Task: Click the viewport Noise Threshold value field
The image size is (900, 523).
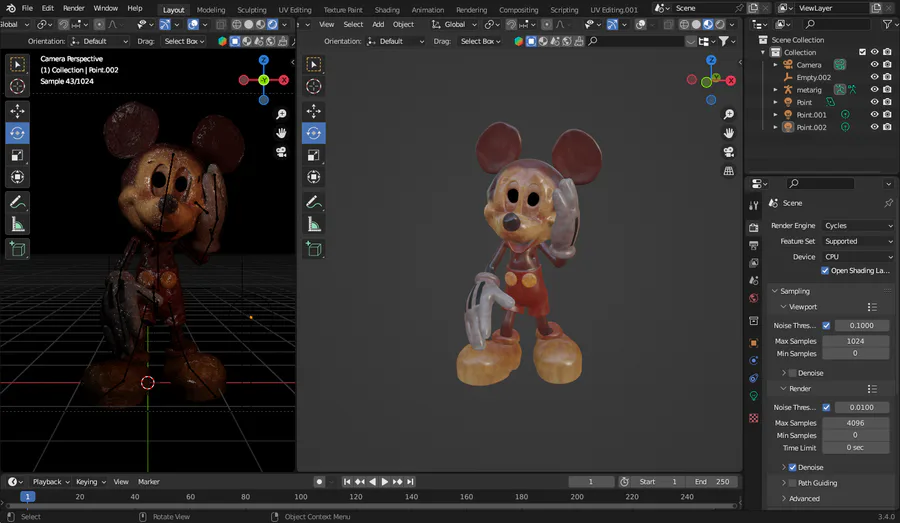Action: 863,326
